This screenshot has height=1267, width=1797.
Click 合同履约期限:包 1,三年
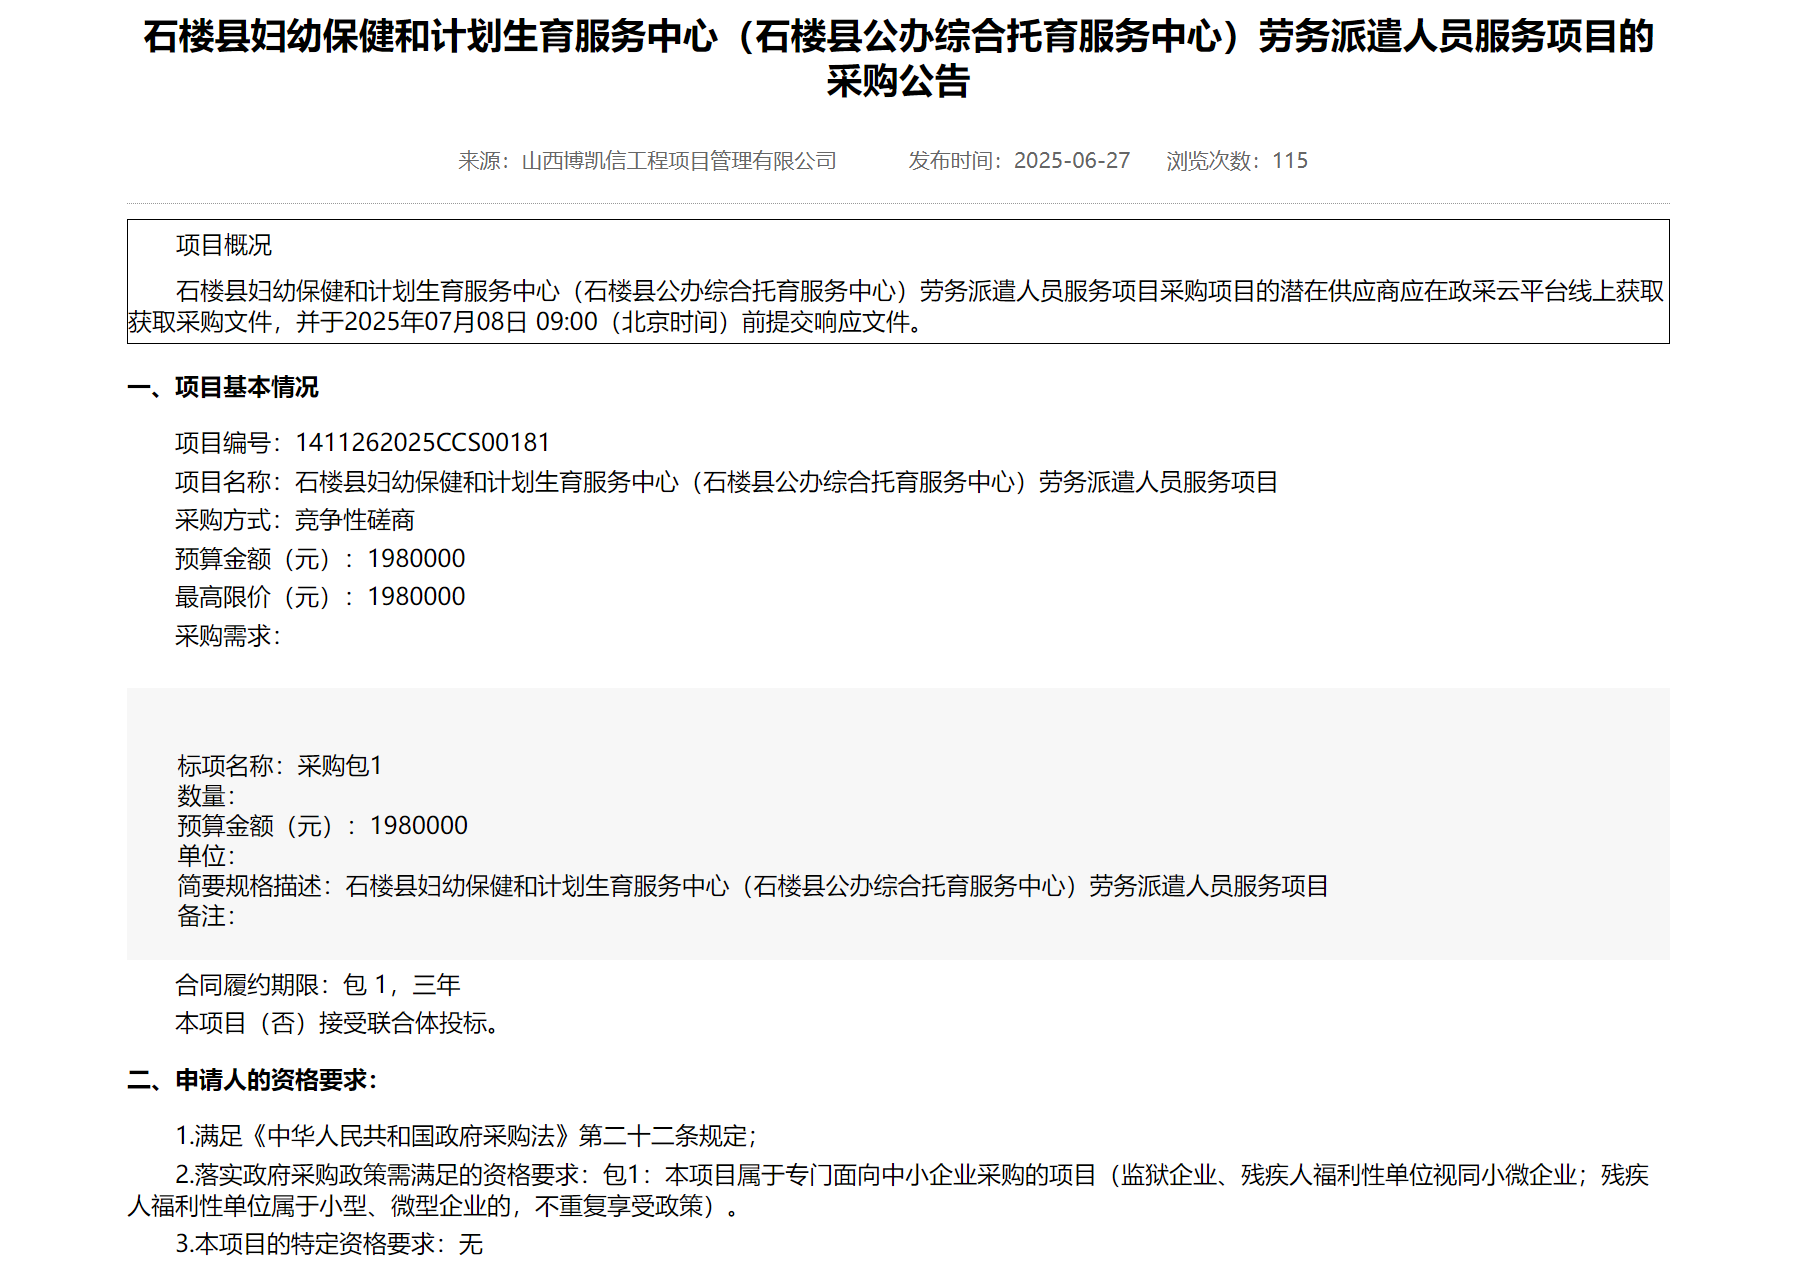pyautogui.click(x=318, y=985)
